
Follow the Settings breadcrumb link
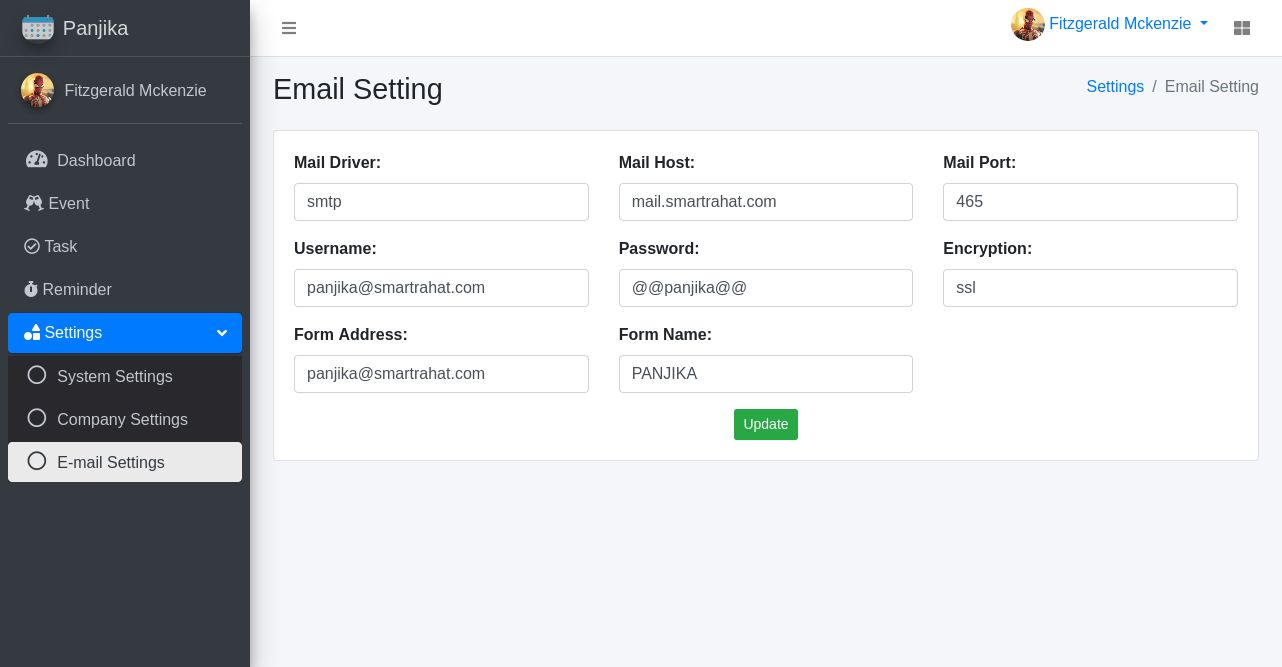pyautogui.click(x=1115, y=87)
